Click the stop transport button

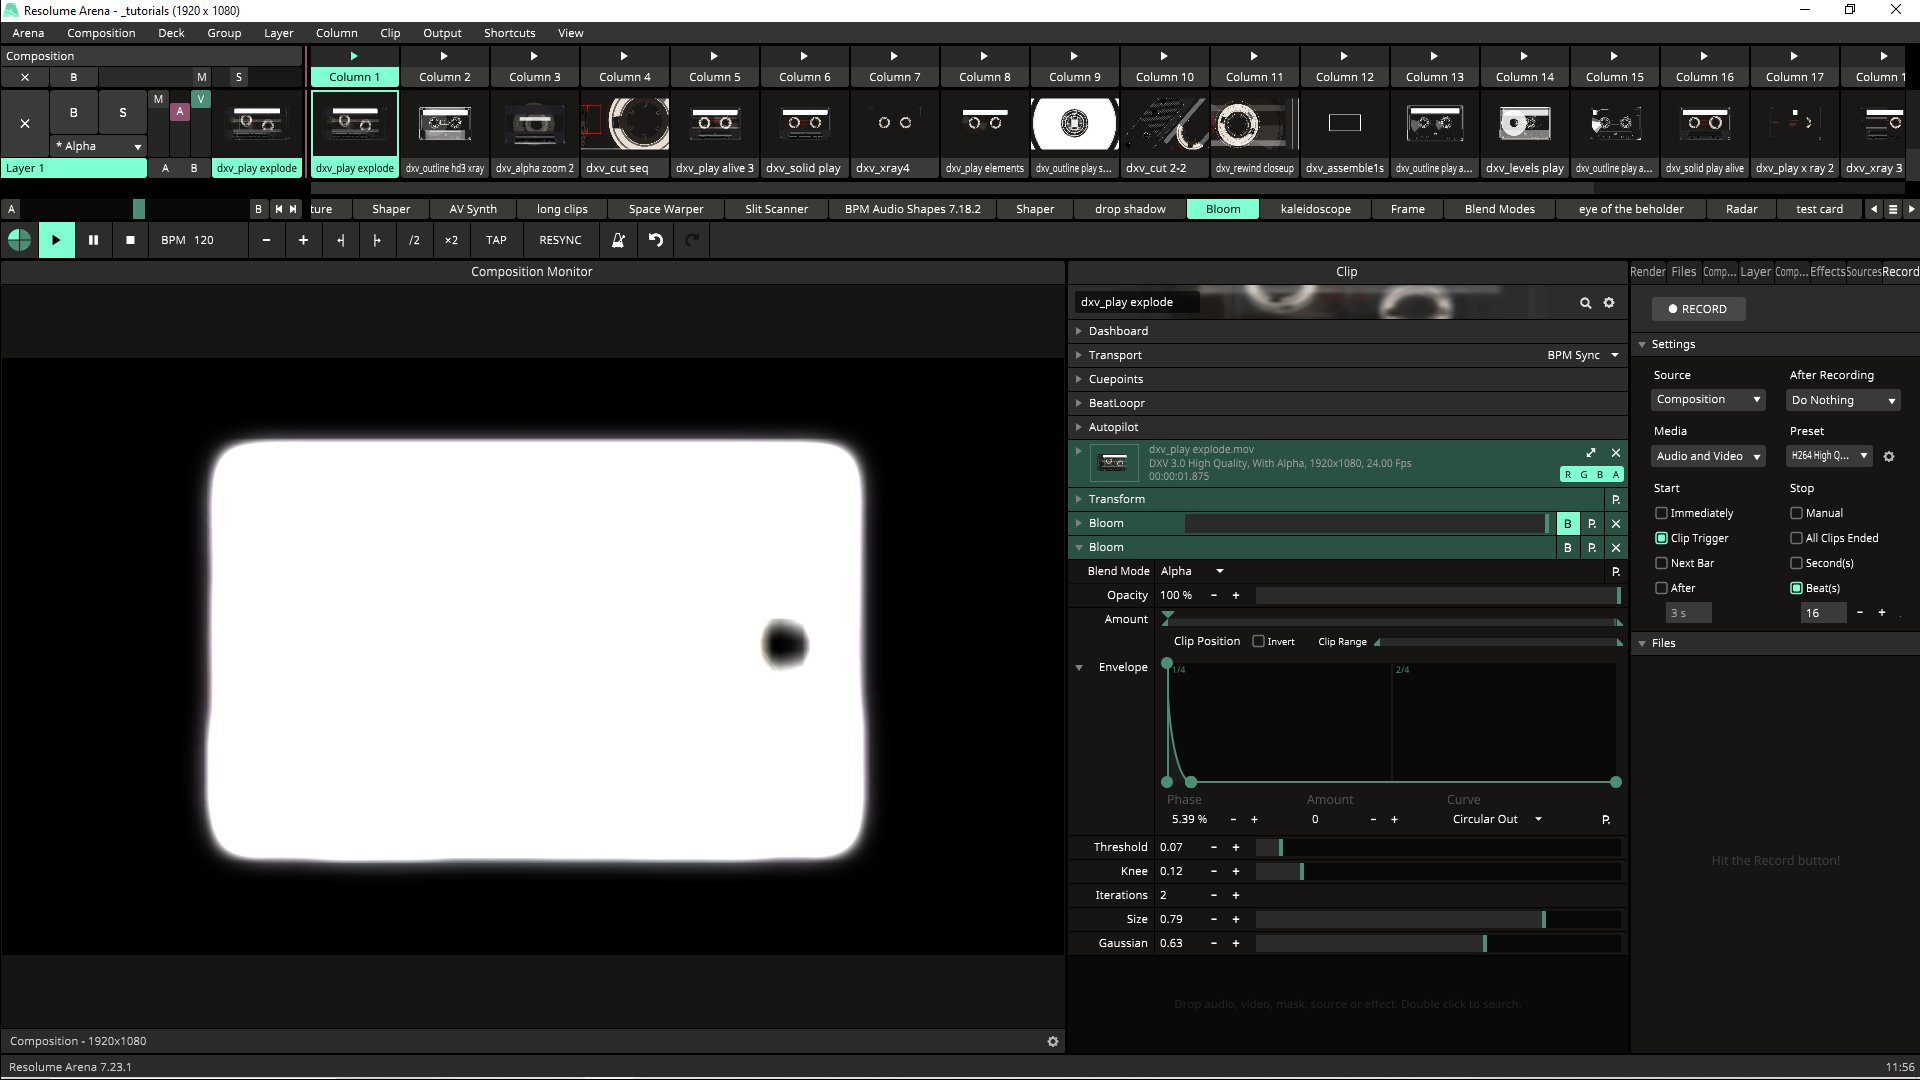click(x=130, y=240)
